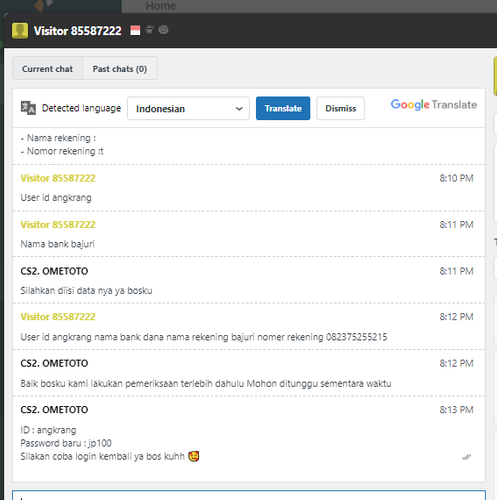Image resolution: width=497 pixels, height=500 pixels.
Task: Click the "ID : angkrang" line
Action: (x=48, y=430)
